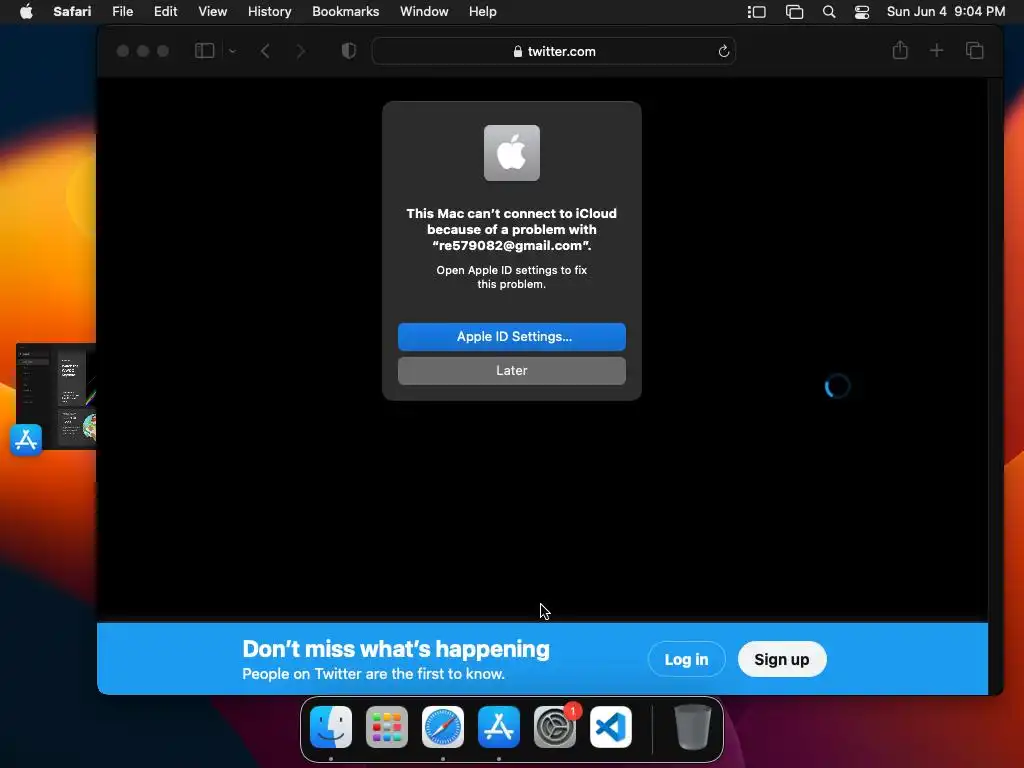This screenshot has width=1024, height=768.
Task: Open Finder from the Dock
Action: (x=331, y=727)
